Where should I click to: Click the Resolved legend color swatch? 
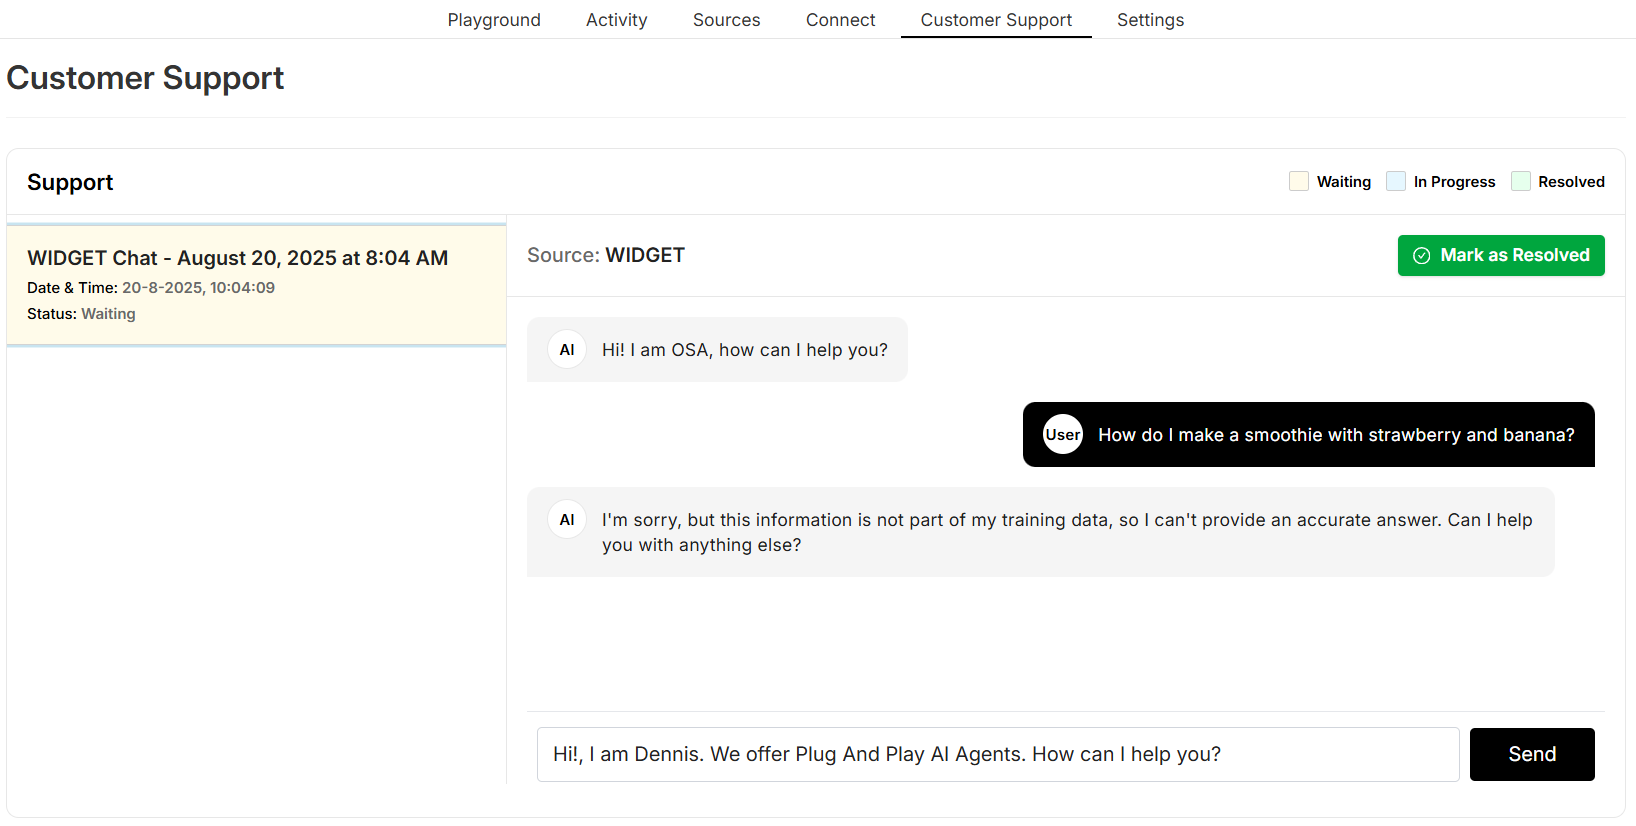[1521, 181]
